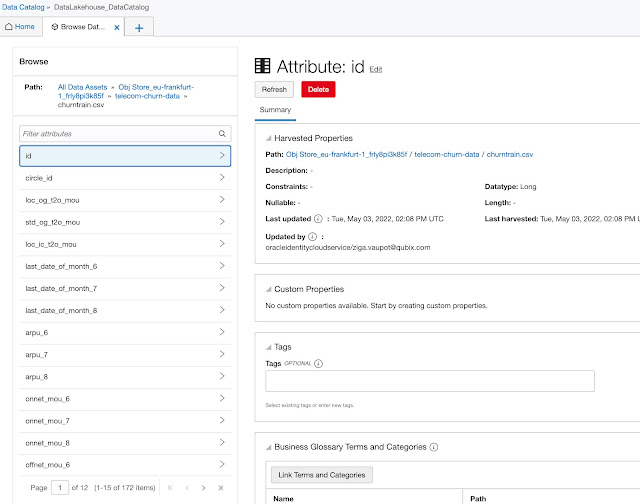
Task: Select arpu_8 attribute
Action: click(x=125, y=376)
